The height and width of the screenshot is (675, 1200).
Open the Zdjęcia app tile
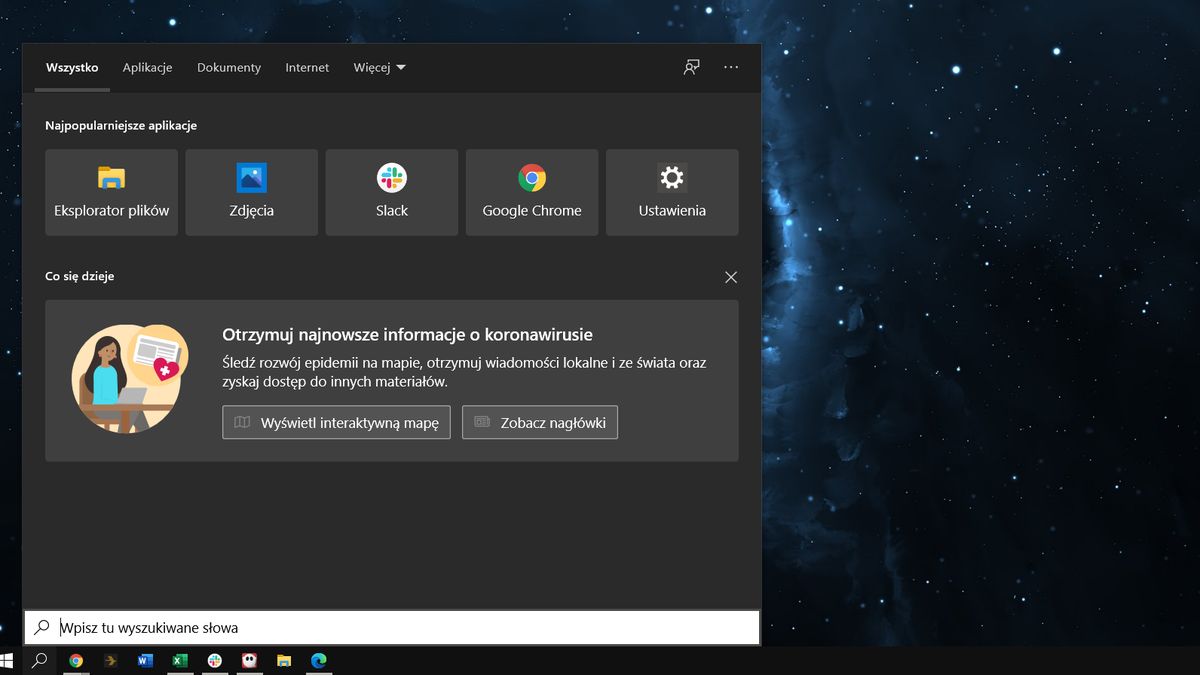[251, 192]
